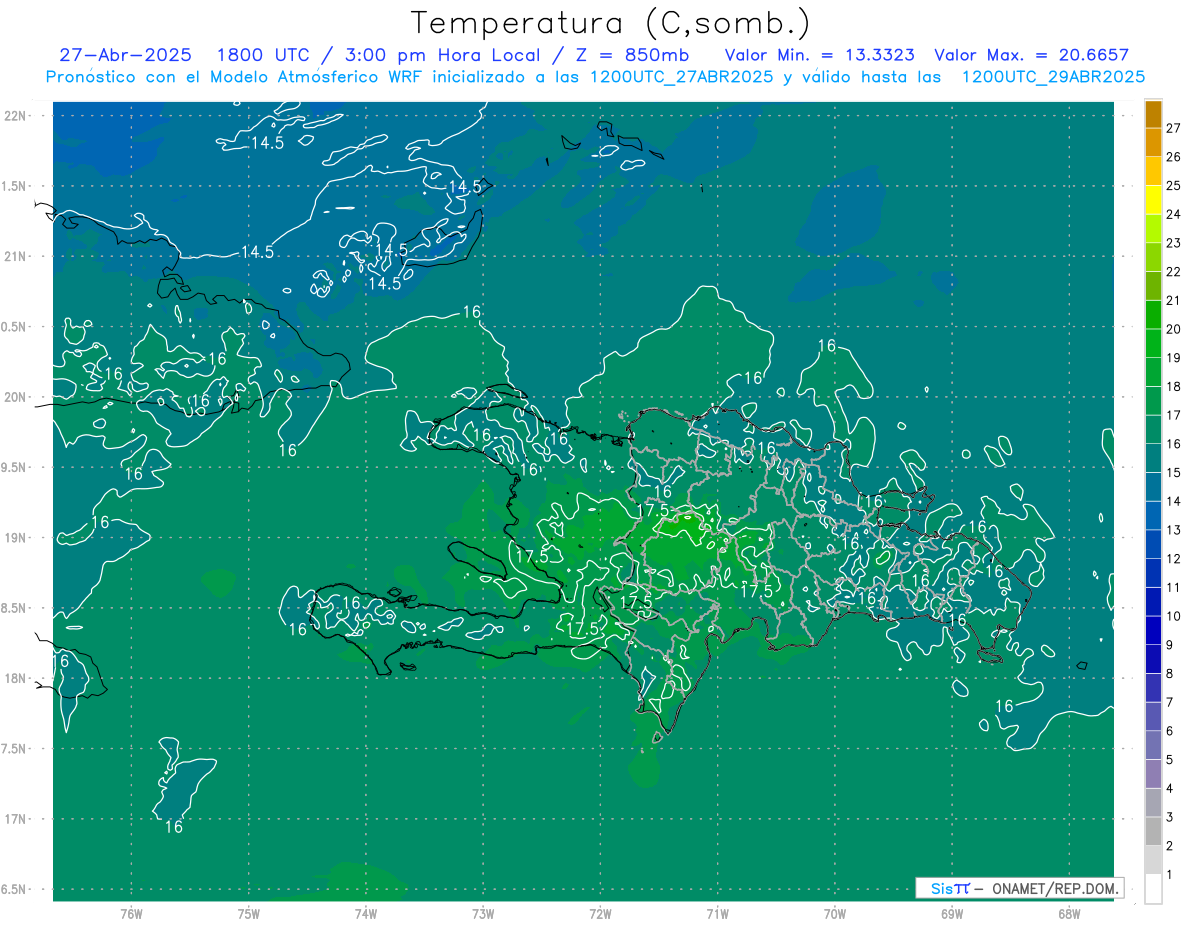
Task: Click the colorbar scale label "1"
Action: (x=1169, y=875)
